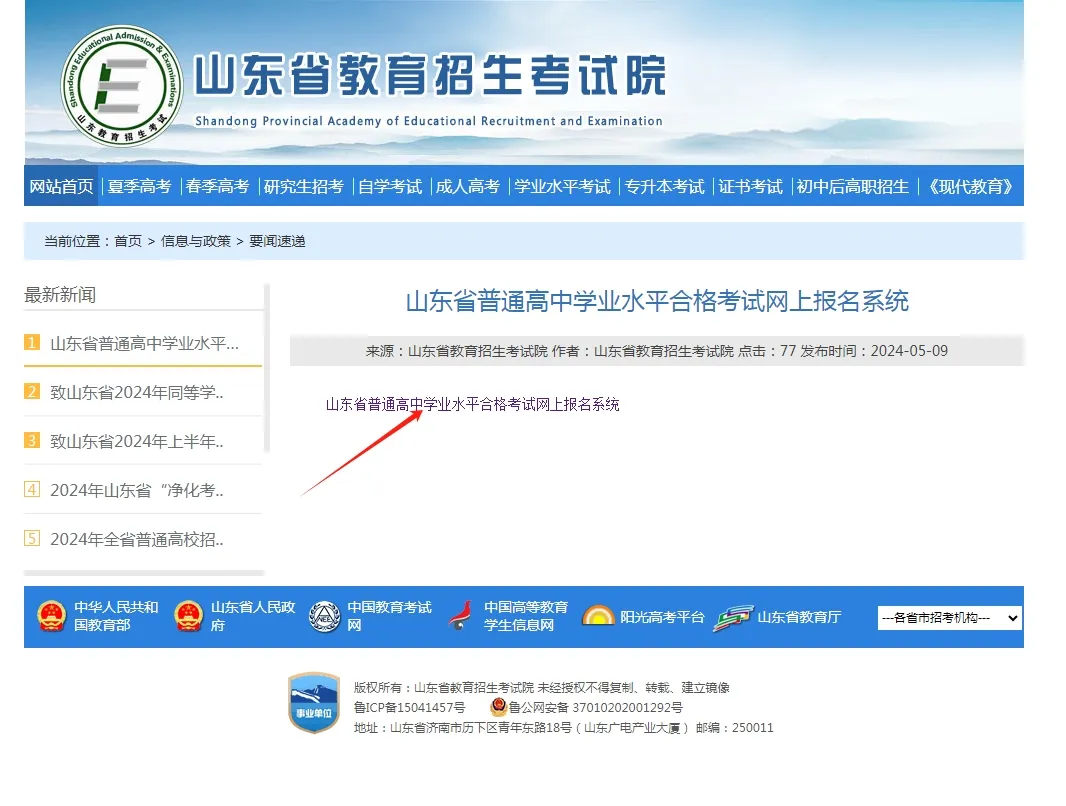
Task: Open 成人高考 navigation item
Action: [x=468, y=186]
